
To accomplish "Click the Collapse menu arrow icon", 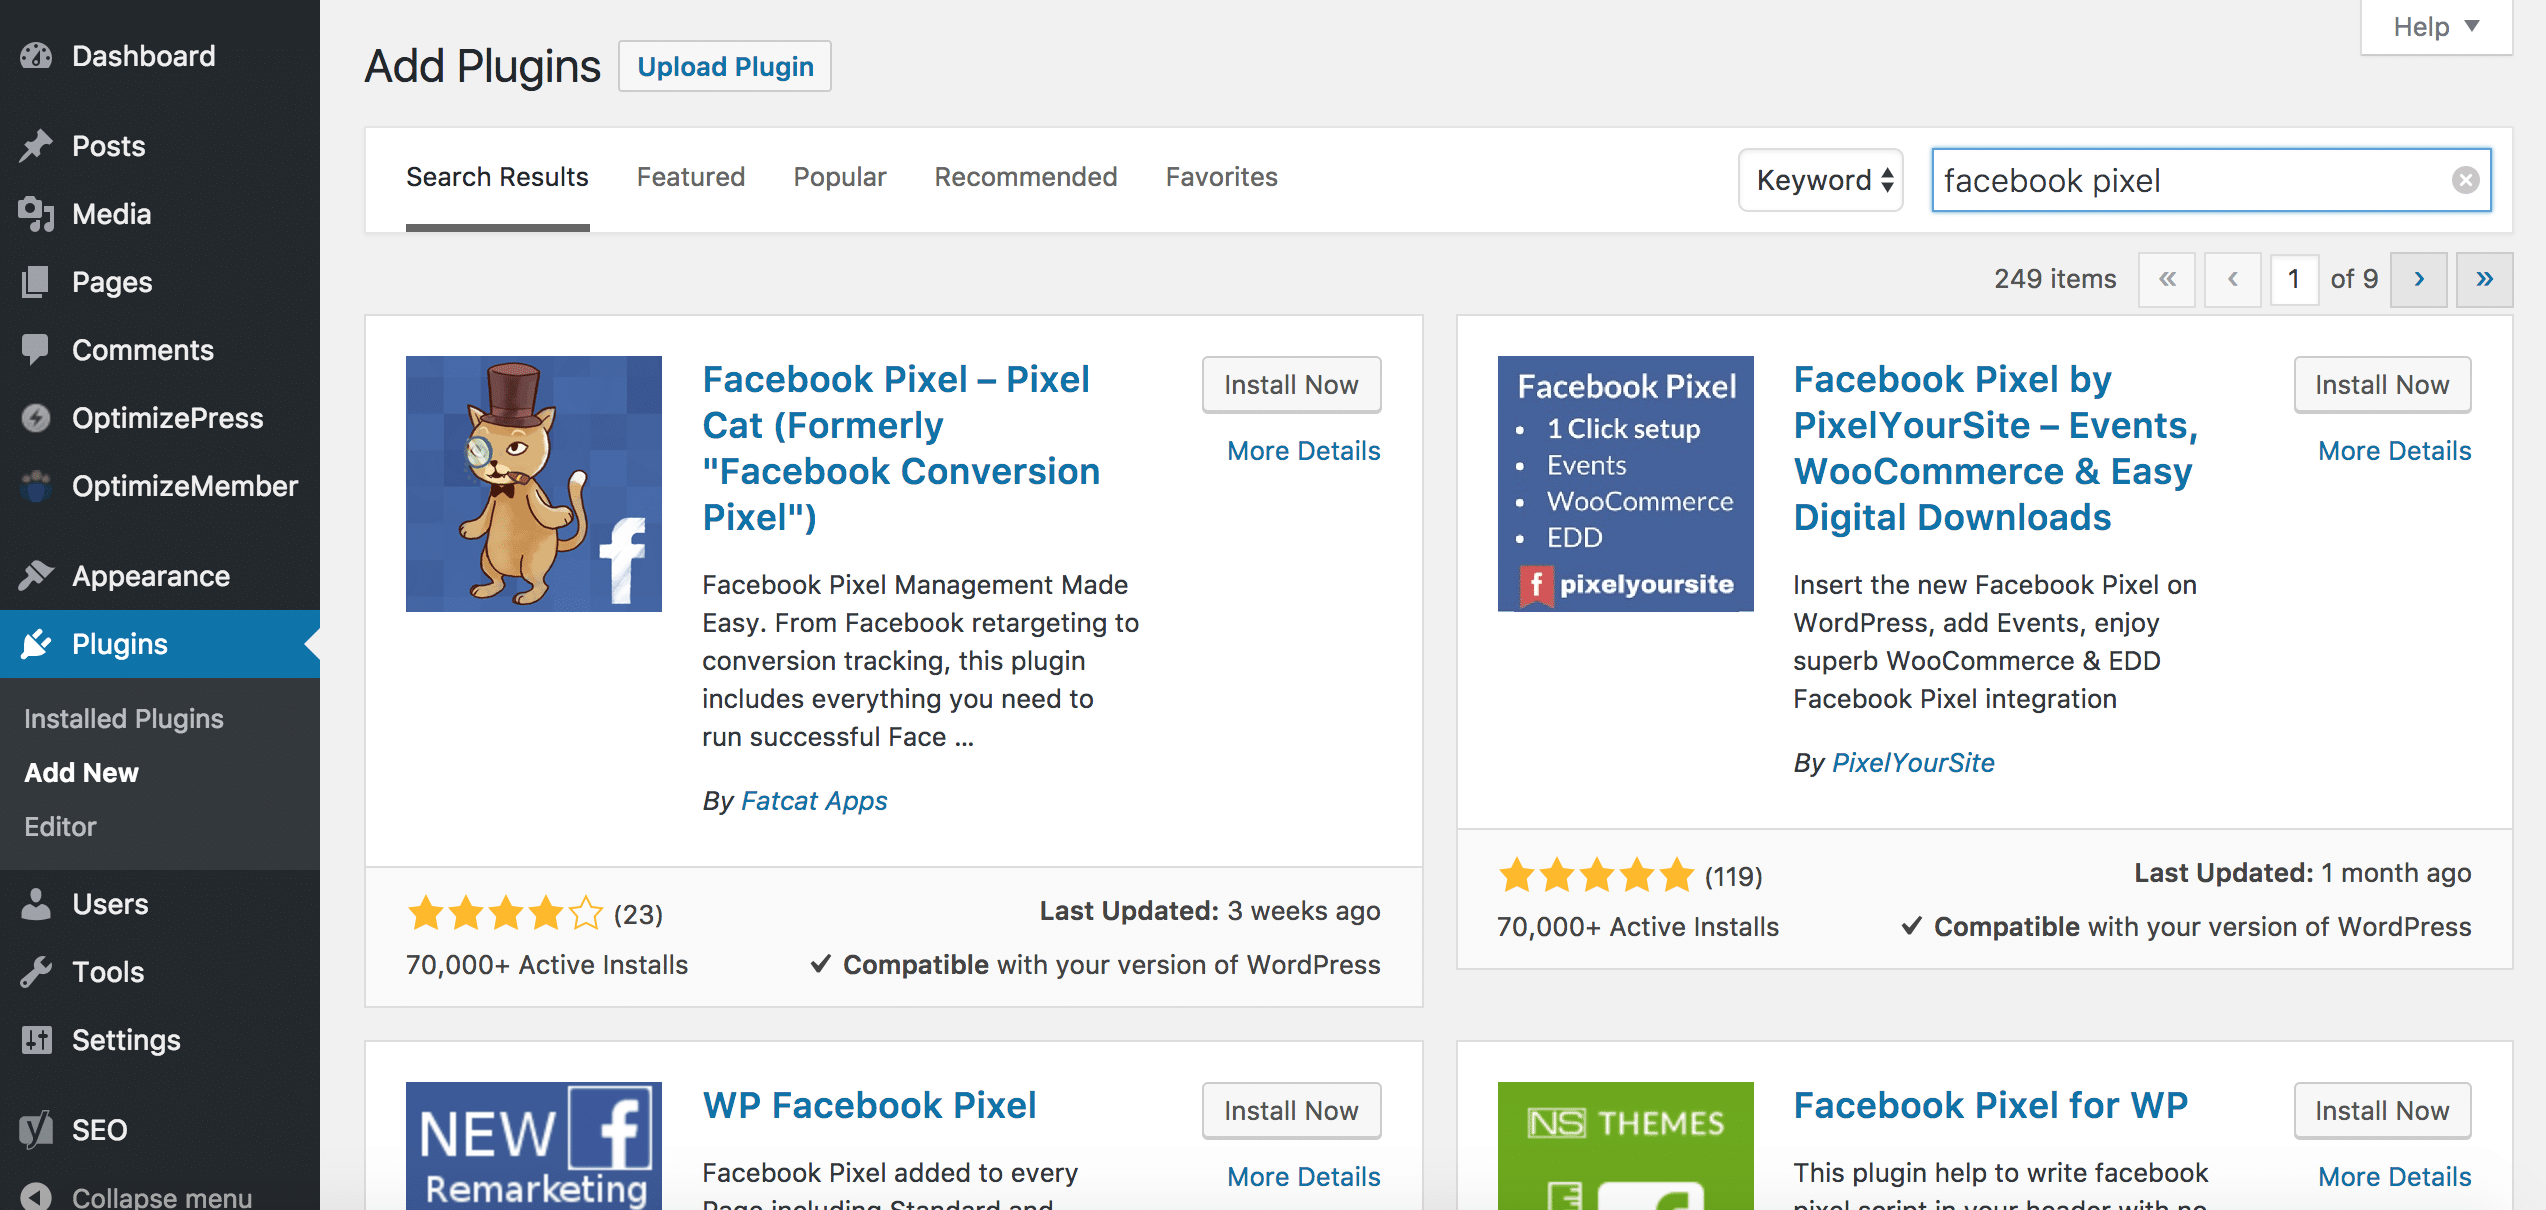I will [36, 1197].
